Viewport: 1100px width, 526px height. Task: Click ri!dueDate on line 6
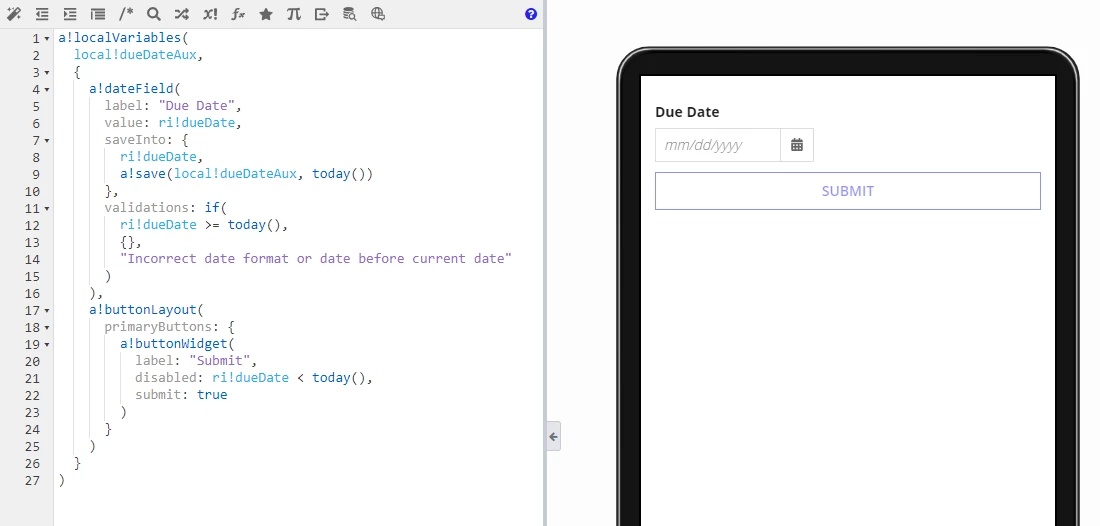coord(196,123)
